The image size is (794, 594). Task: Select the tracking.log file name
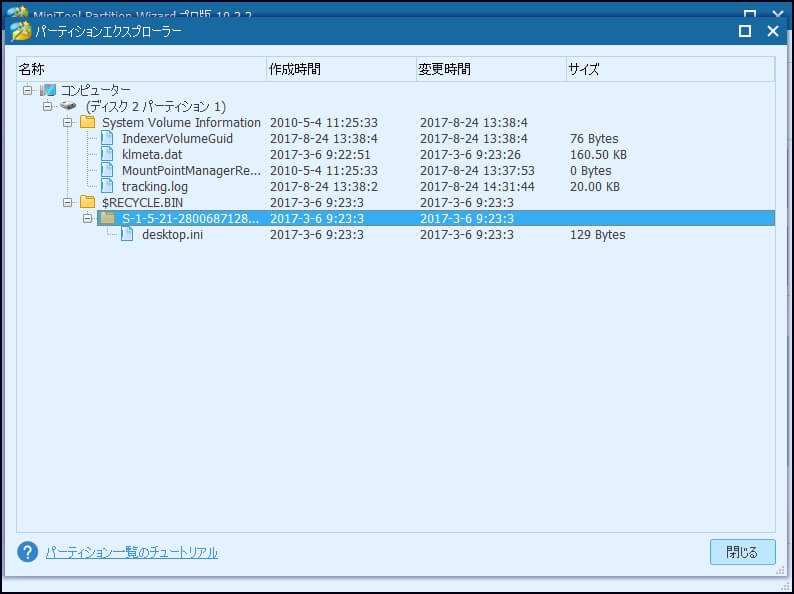coord(155,186)
